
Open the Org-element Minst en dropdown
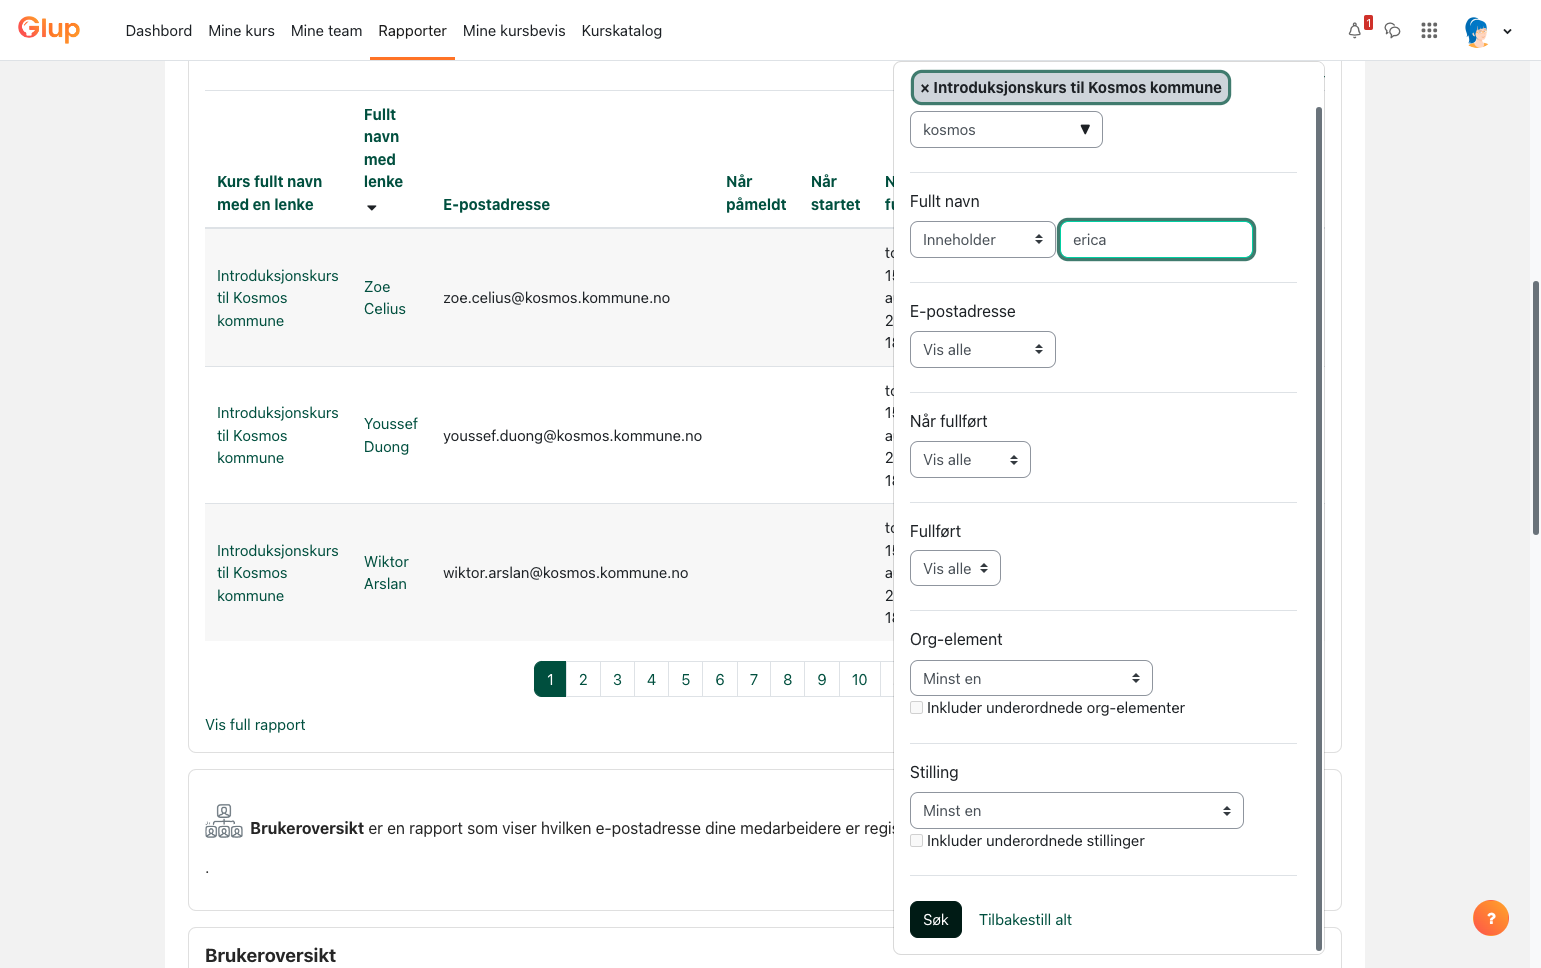pyautogui.click(x=1031, y=678)
